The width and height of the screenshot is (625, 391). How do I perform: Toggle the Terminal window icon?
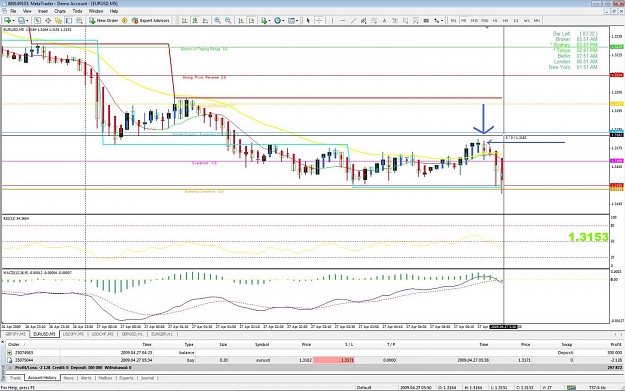[x=69, y=20]
